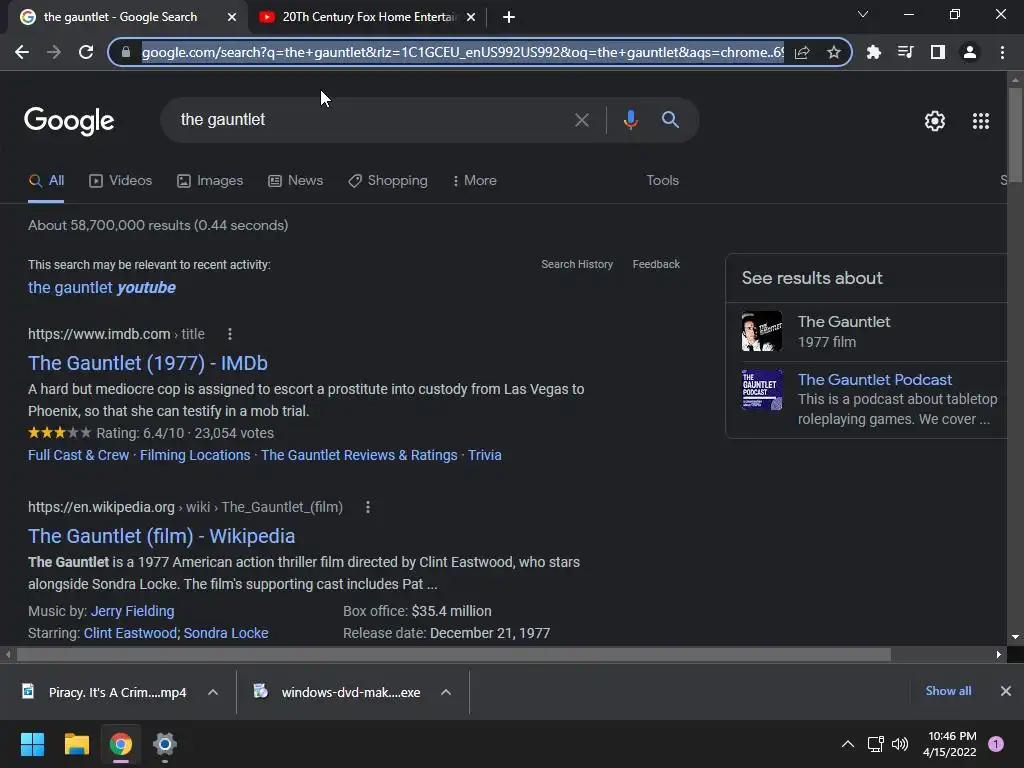Select the All results tab
Viewport: 1024px width, 768px height.
tap(46, 181)
